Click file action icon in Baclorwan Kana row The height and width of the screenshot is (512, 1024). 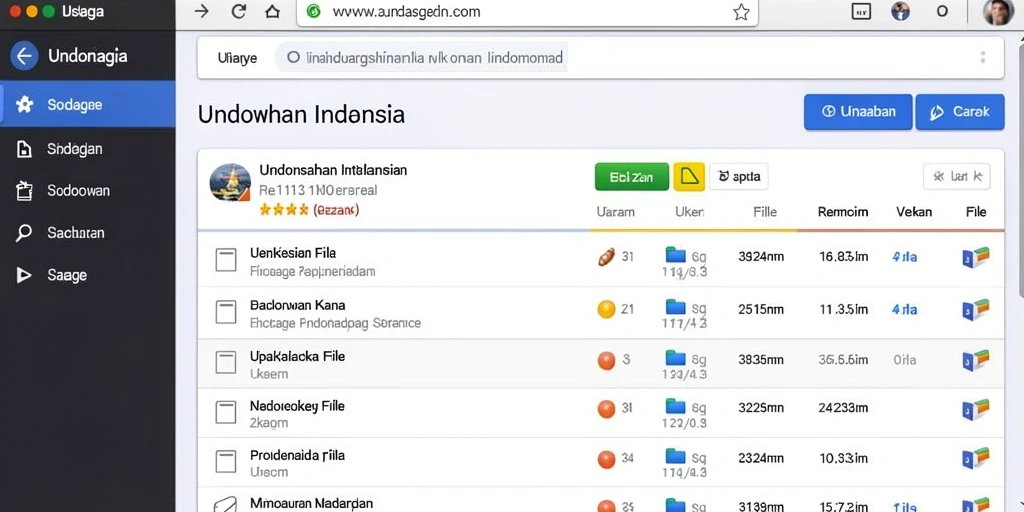tap(976, 310)
